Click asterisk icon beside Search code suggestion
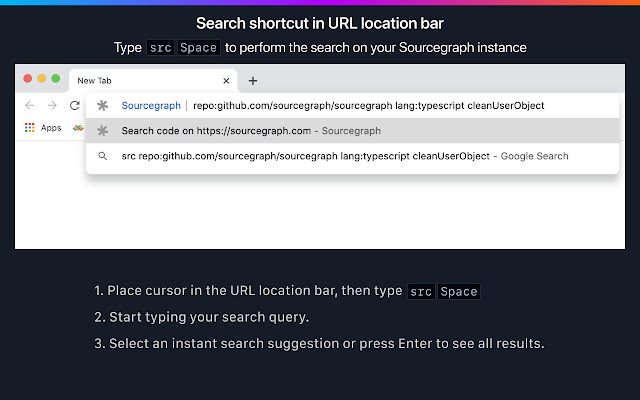This screenshot has height=400, width=640. [x=102, y=130]
